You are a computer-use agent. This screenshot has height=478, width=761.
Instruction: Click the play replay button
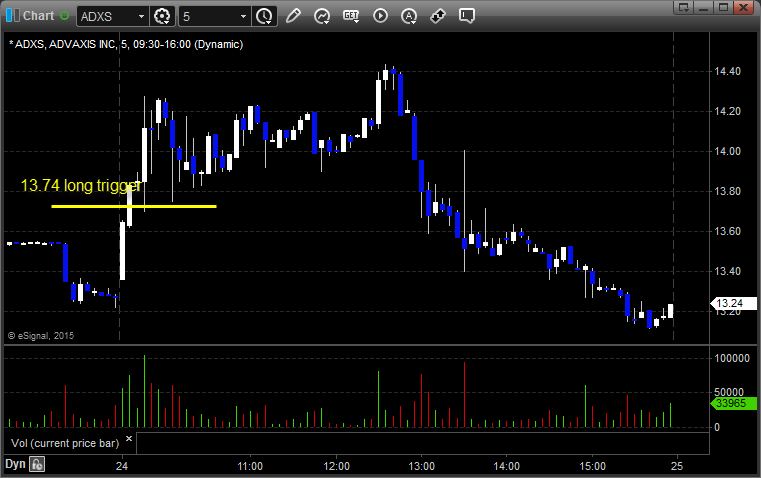[380, 16]
